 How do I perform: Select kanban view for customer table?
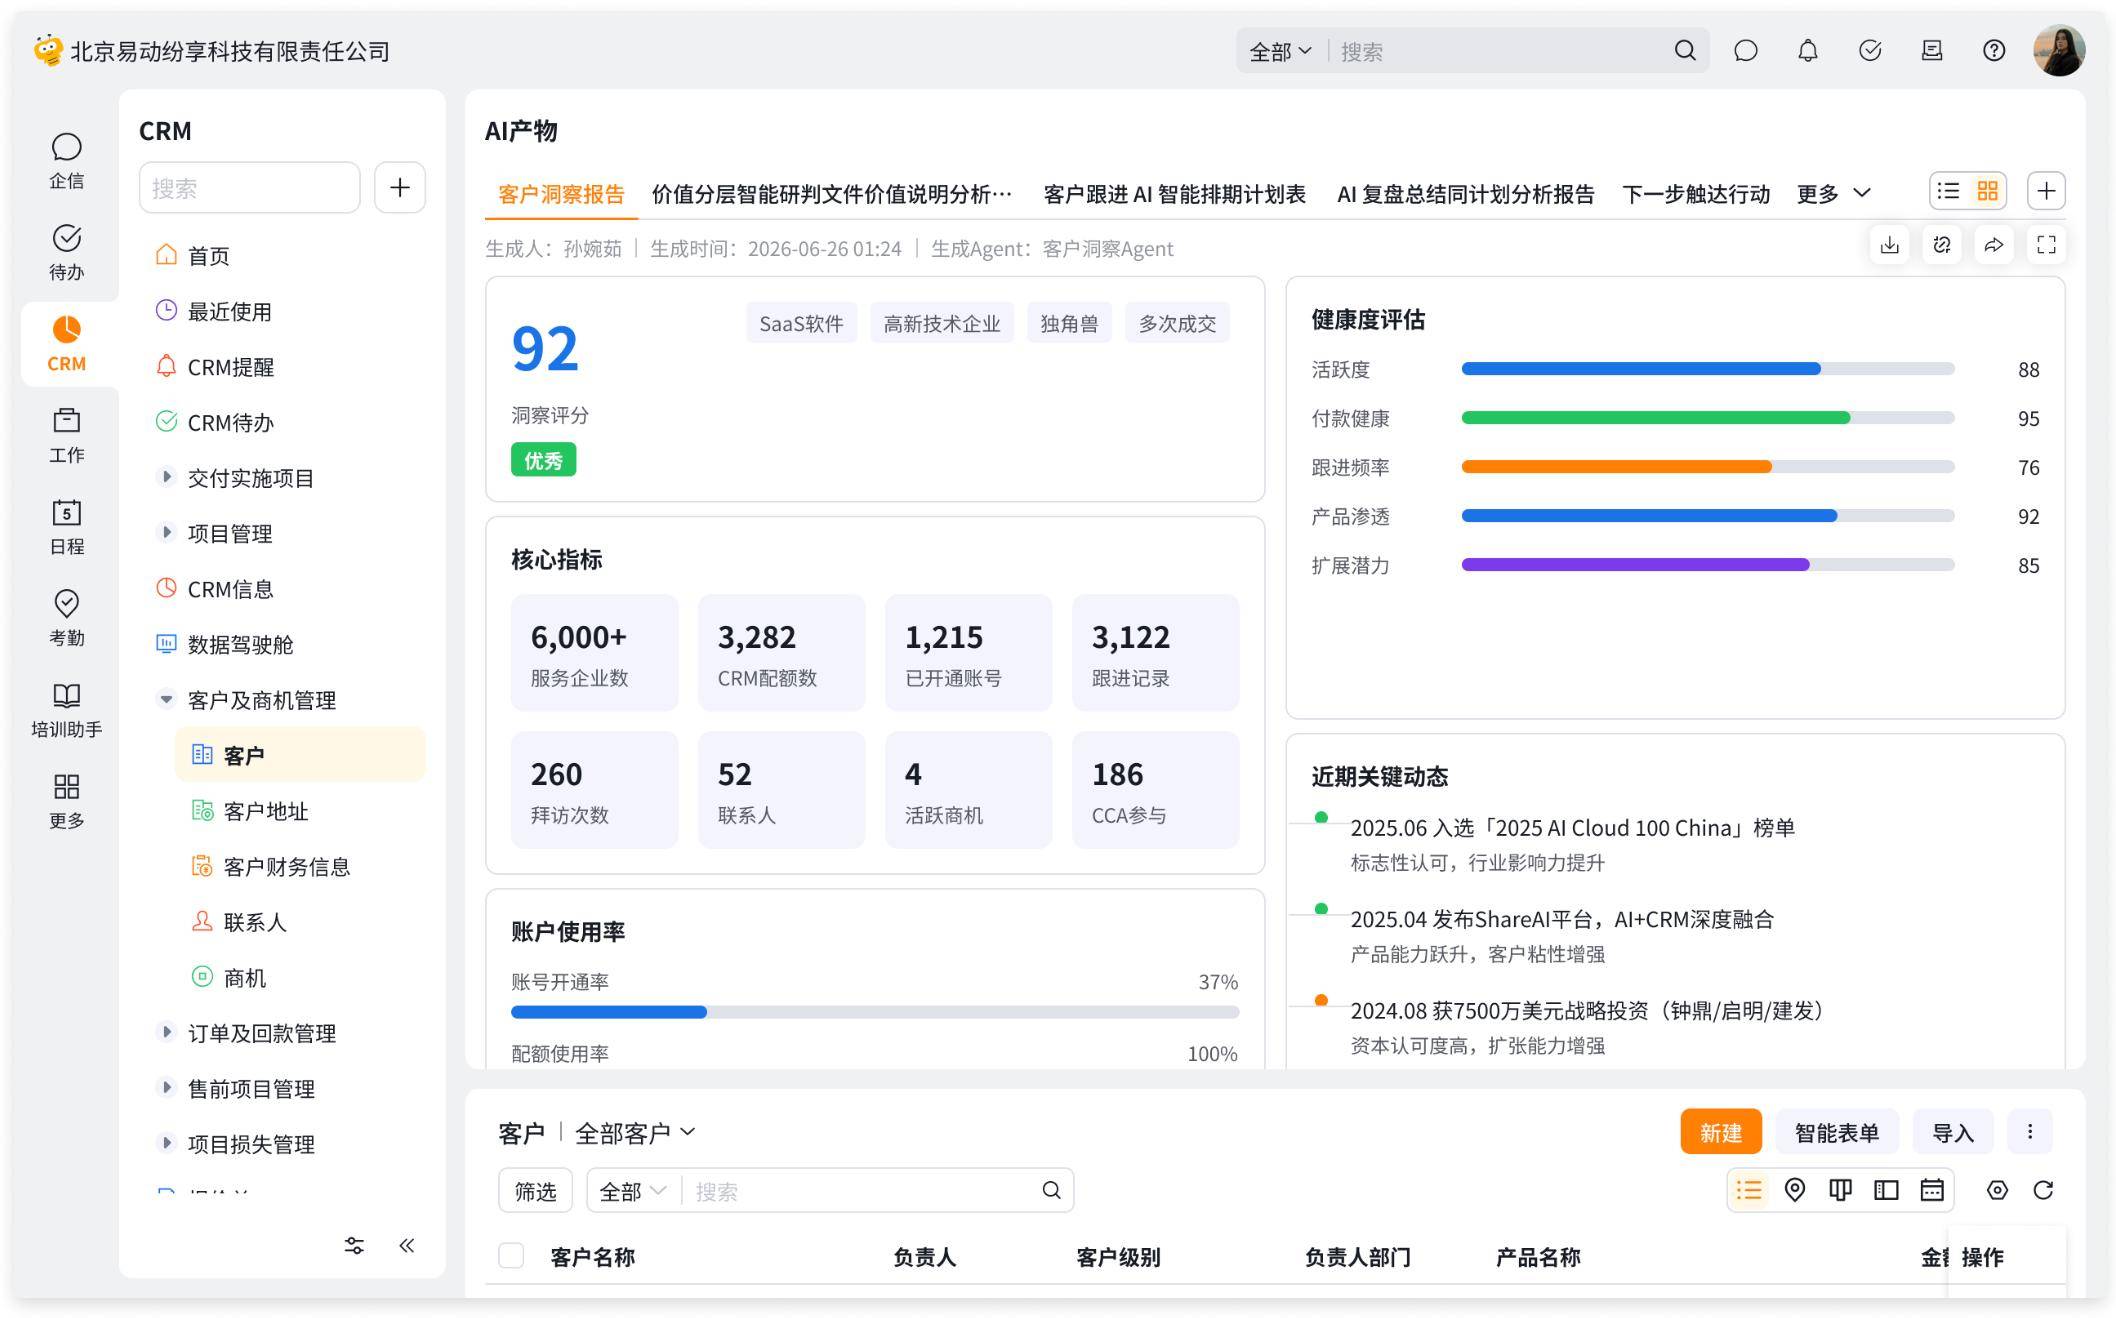click(1840, 1190)
